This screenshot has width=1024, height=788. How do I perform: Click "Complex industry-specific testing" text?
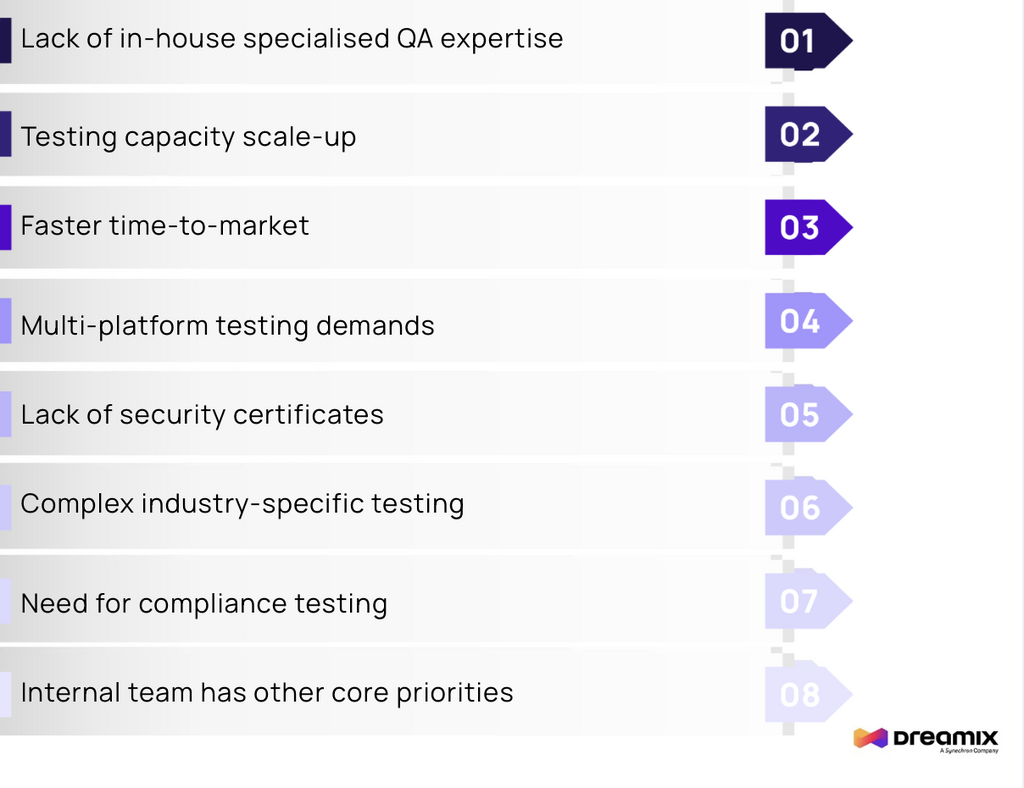coord(242,504)
